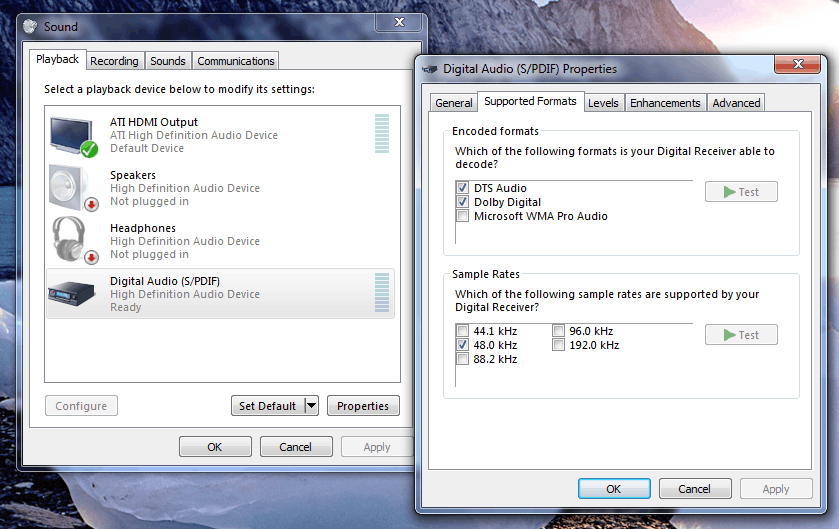Viewport: 839px width, 529px height.
Task: Click the ATI HDMI Output volume level meter
Action: [382, 134]
